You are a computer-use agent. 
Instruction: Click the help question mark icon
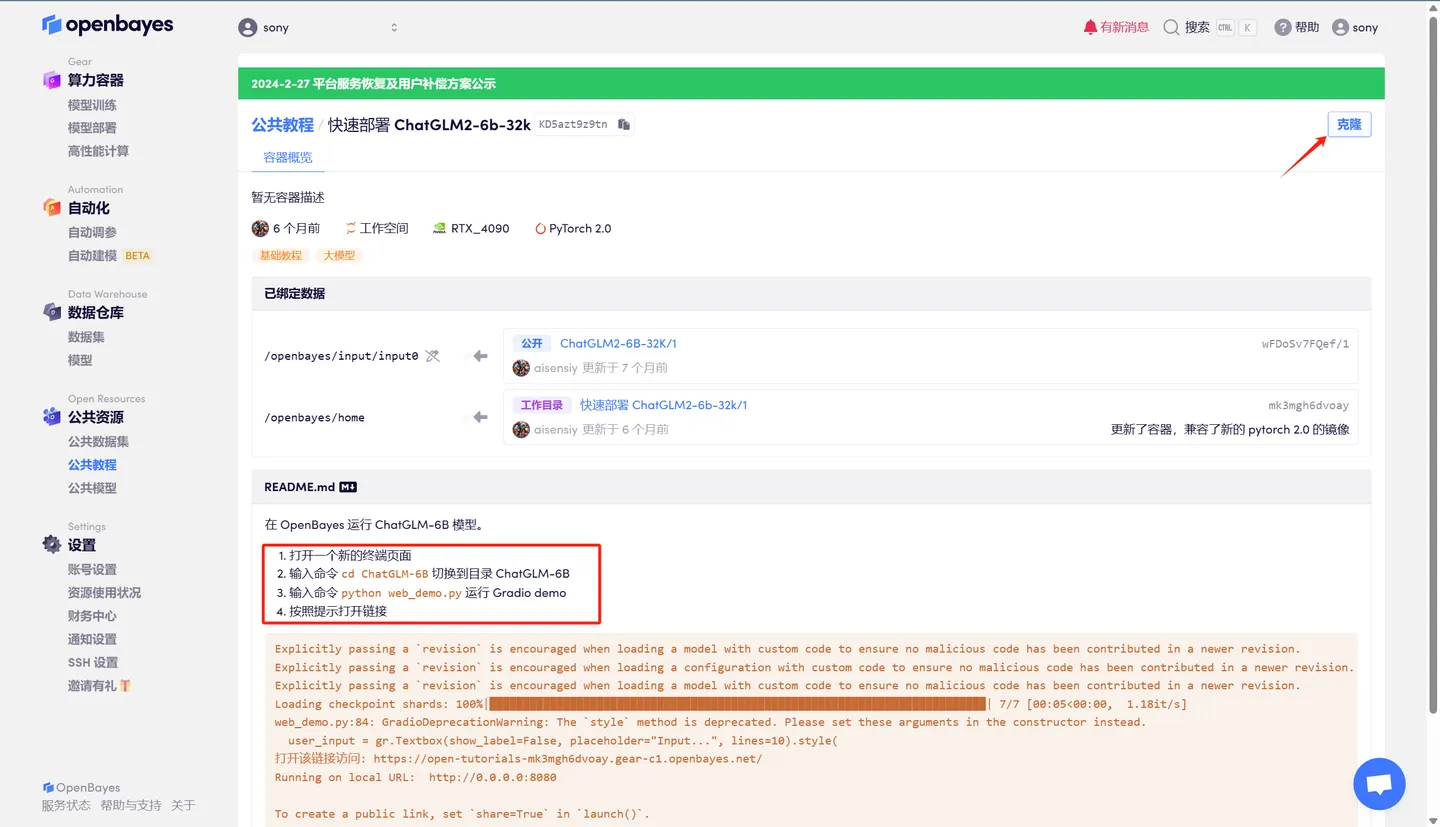click(1283, 28)
